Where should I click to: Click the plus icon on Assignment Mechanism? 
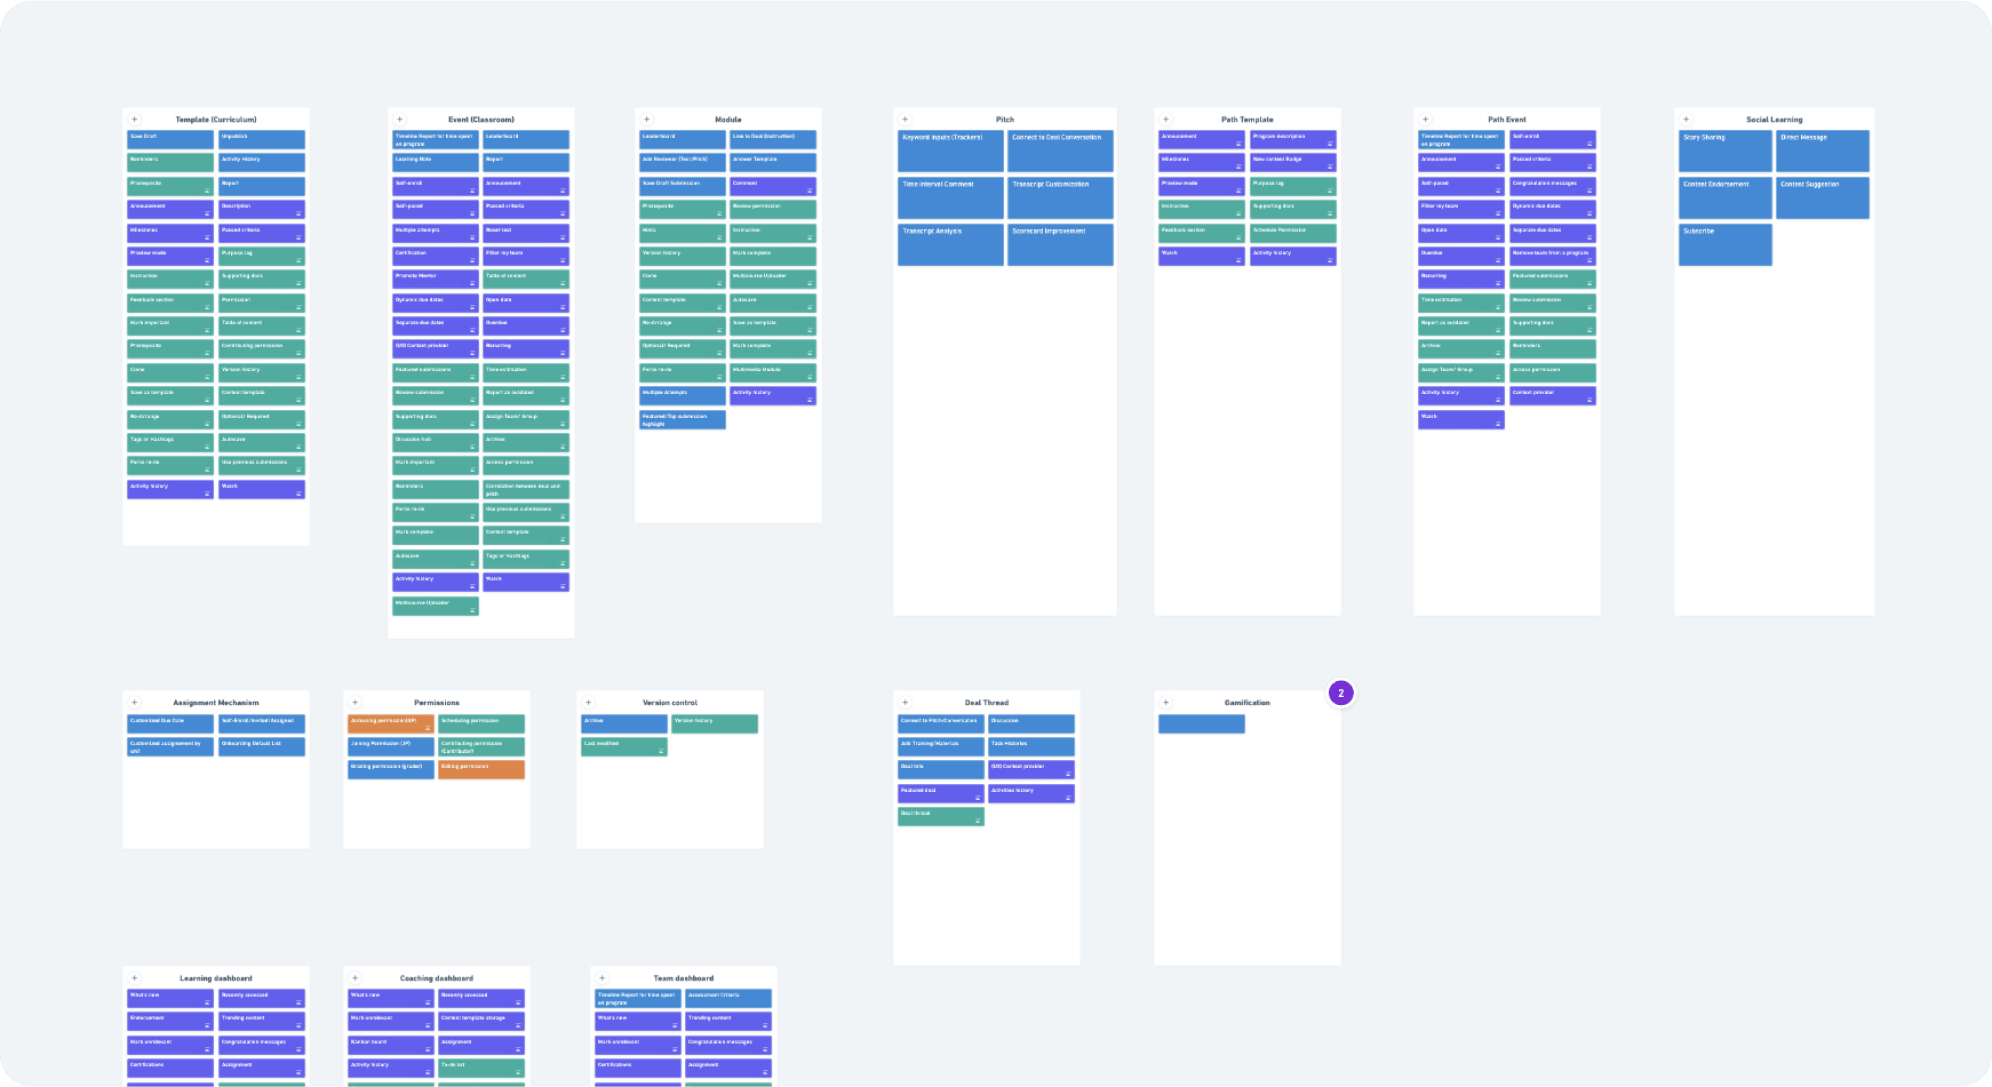click(135, 702)
